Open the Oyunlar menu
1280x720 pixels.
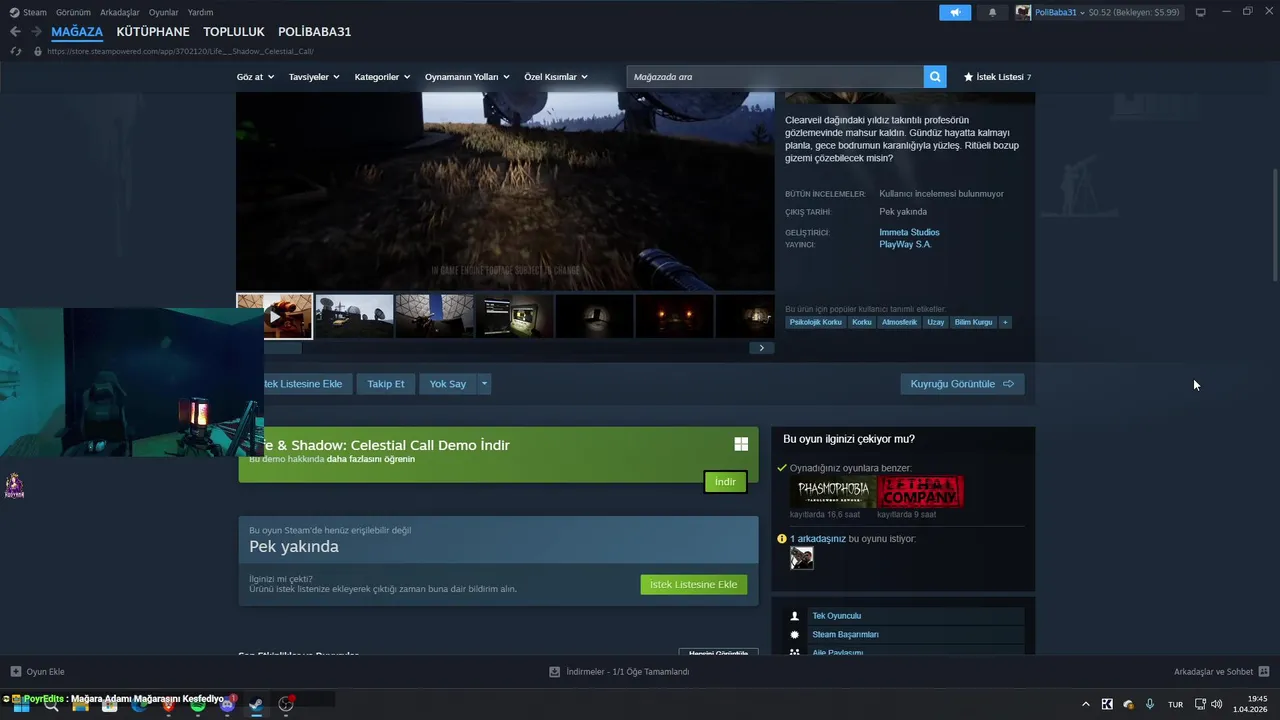click(x=163, y=12)
